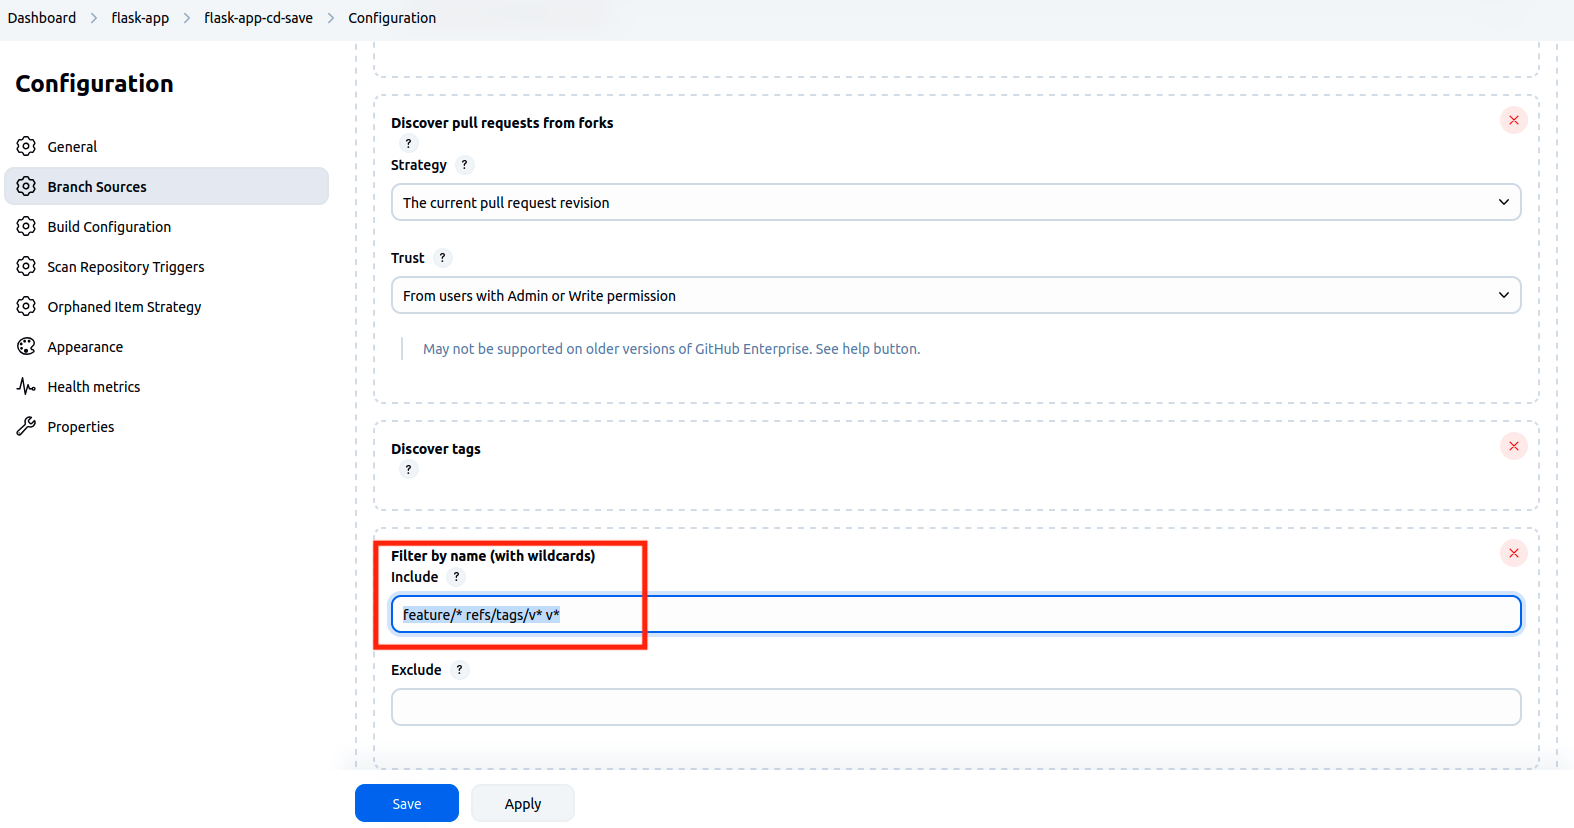
Task: Click into the Exclude text field
Action: coord(955,707)
